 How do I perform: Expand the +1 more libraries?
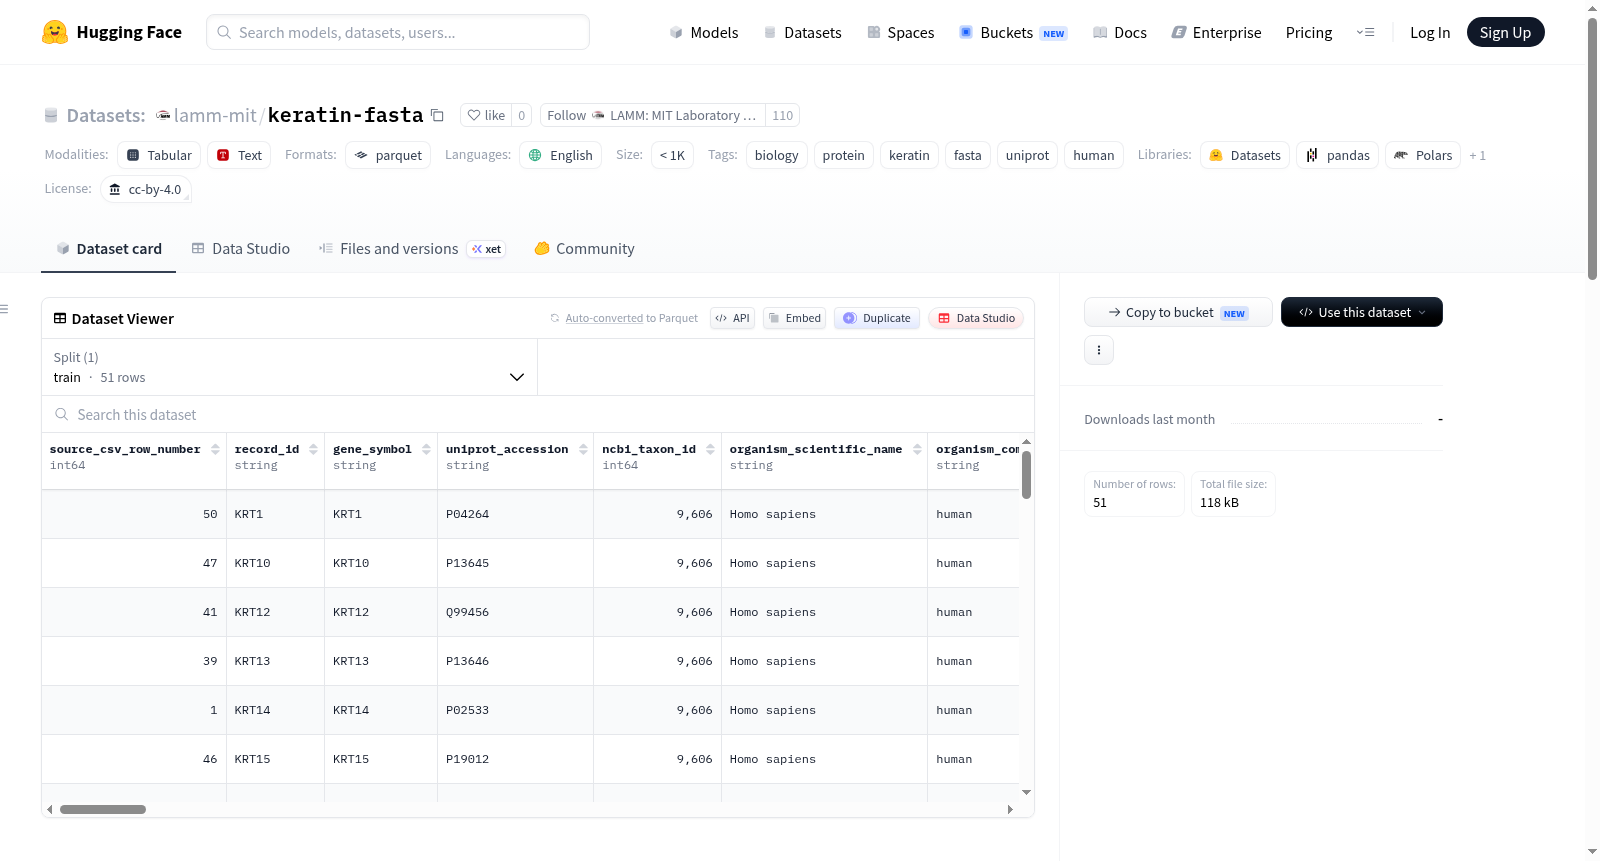pos(1477,155)
